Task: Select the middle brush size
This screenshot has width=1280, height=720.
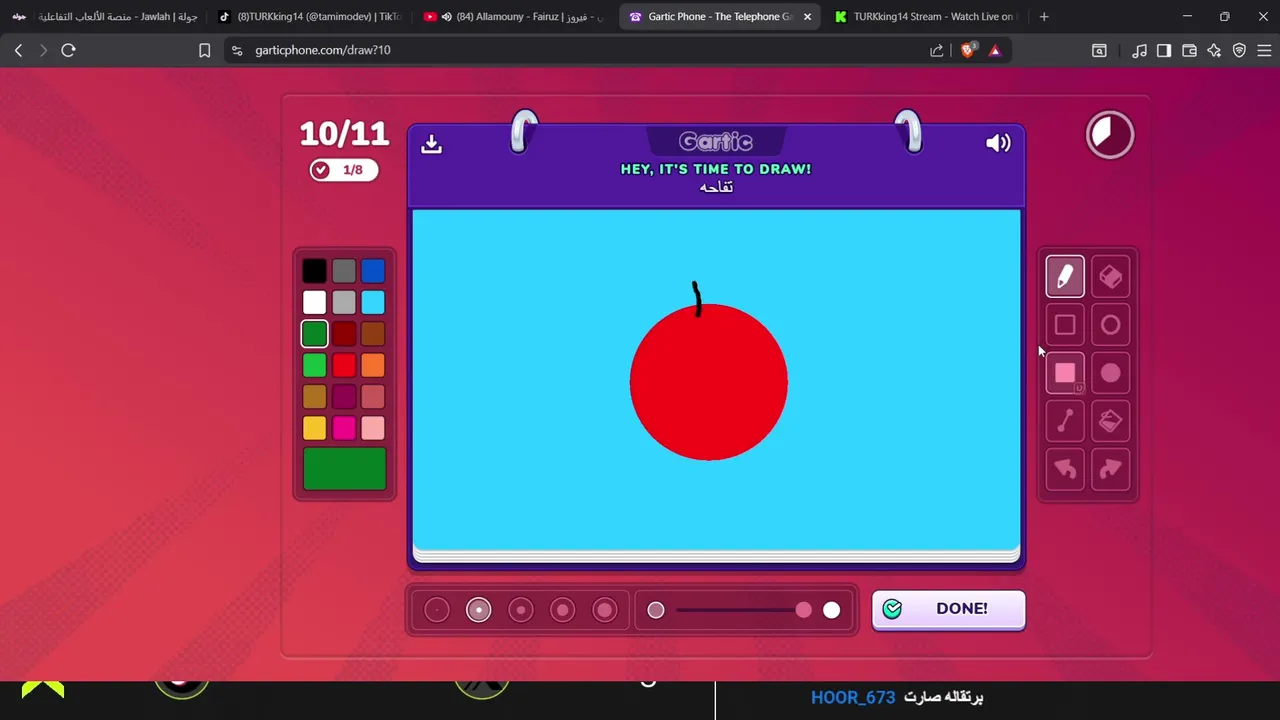Action: pyautogui.click(x=521, y=610)
